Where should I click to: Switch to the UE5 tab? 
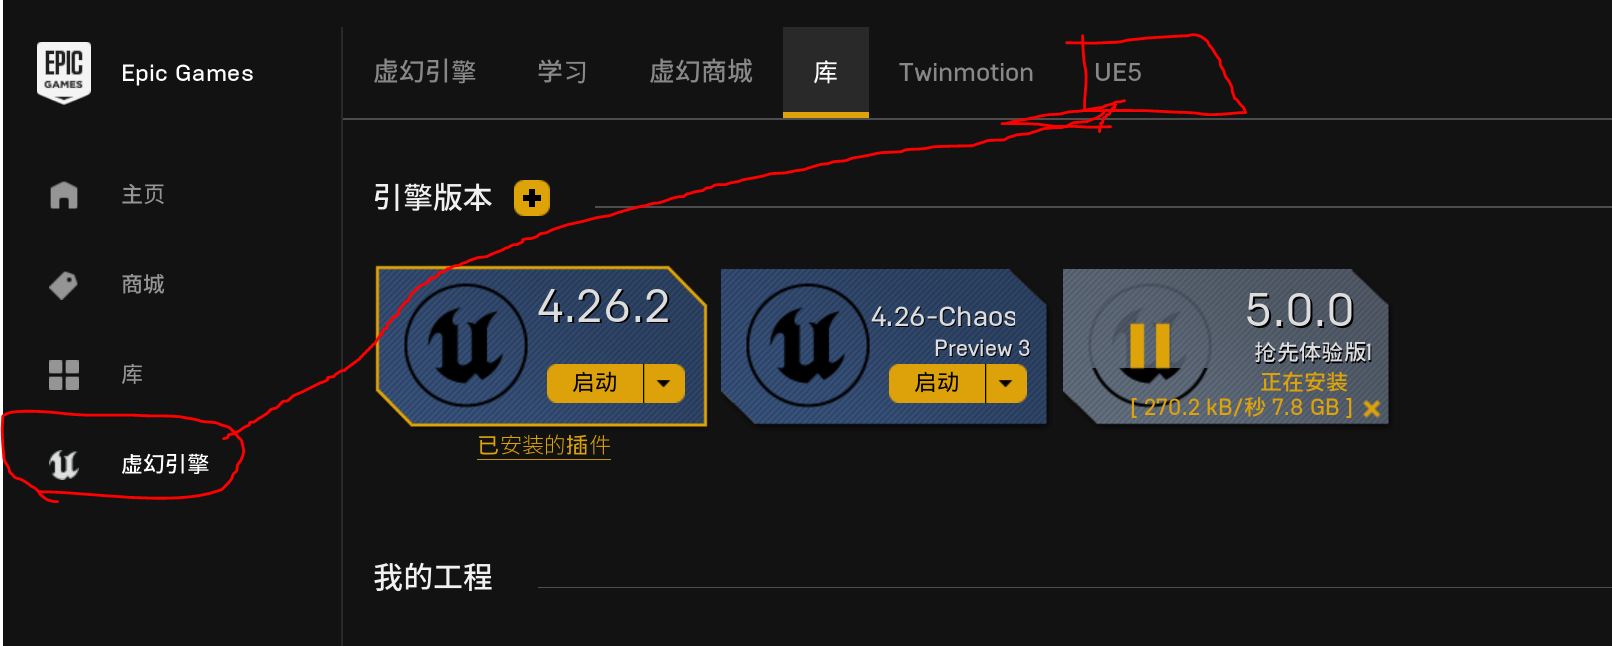point(1118,72)
